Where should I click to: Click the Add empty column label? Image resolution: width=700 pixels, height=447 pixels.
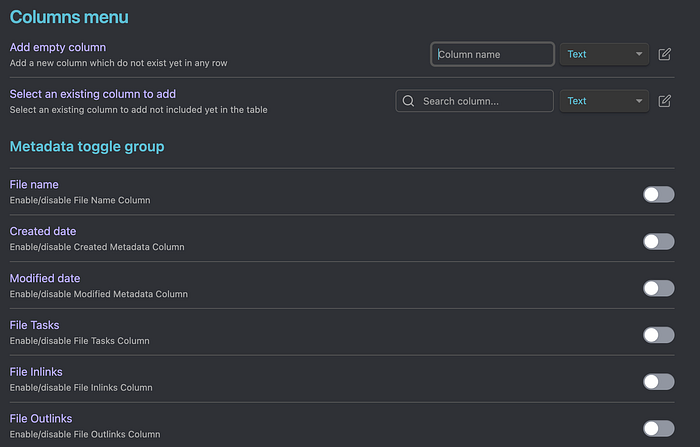pyautogui.click(x=58, y=47)
